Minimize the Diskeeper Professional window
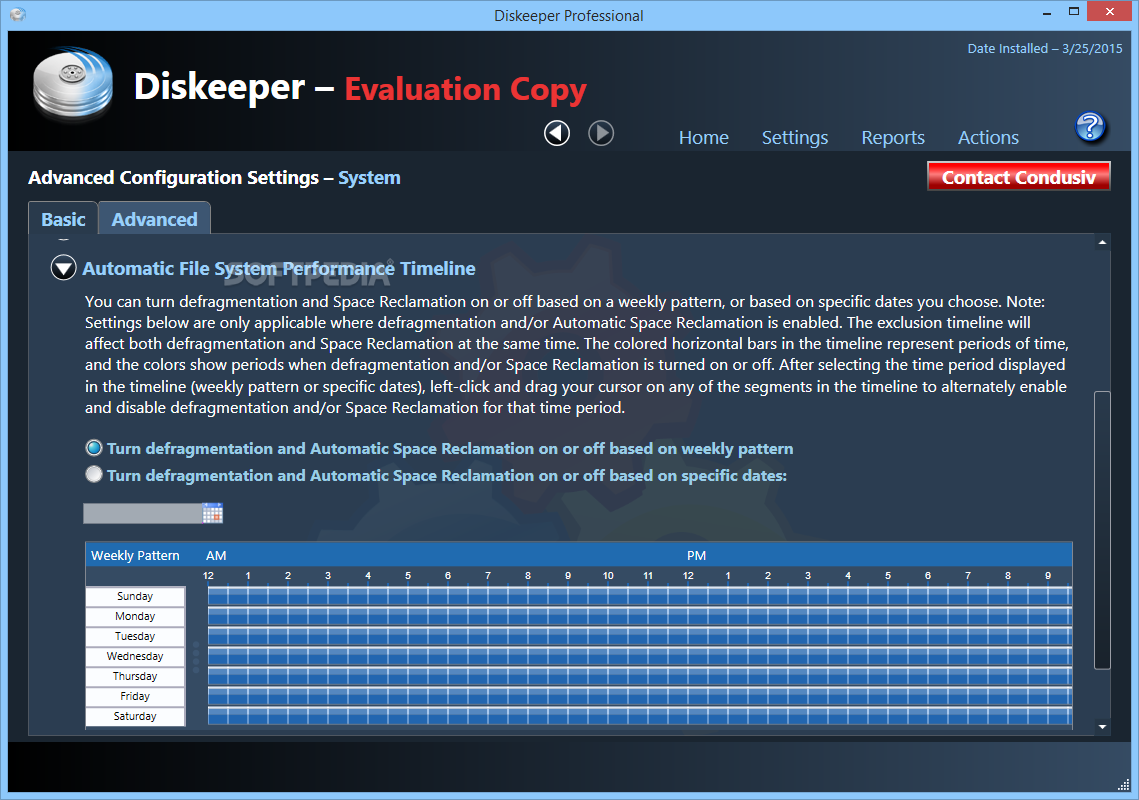This screenshot has height=800, width=1139. tap(1047, 12)
